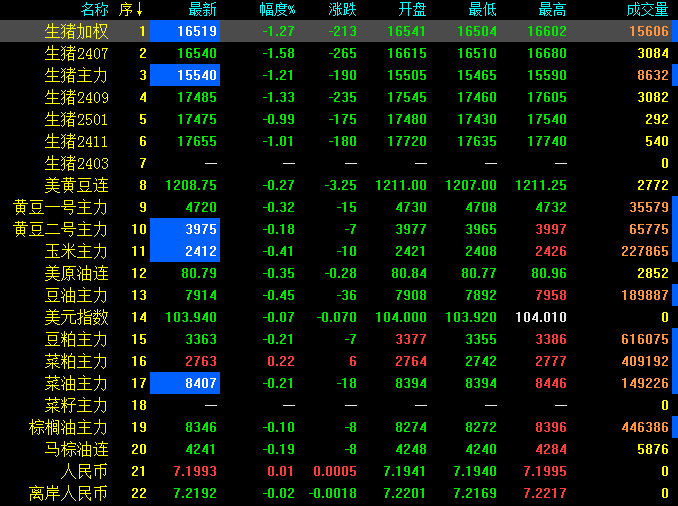This screenshot has height=506, width=678.
Task: Select the 最高 column header
Action: click(552, 9)
